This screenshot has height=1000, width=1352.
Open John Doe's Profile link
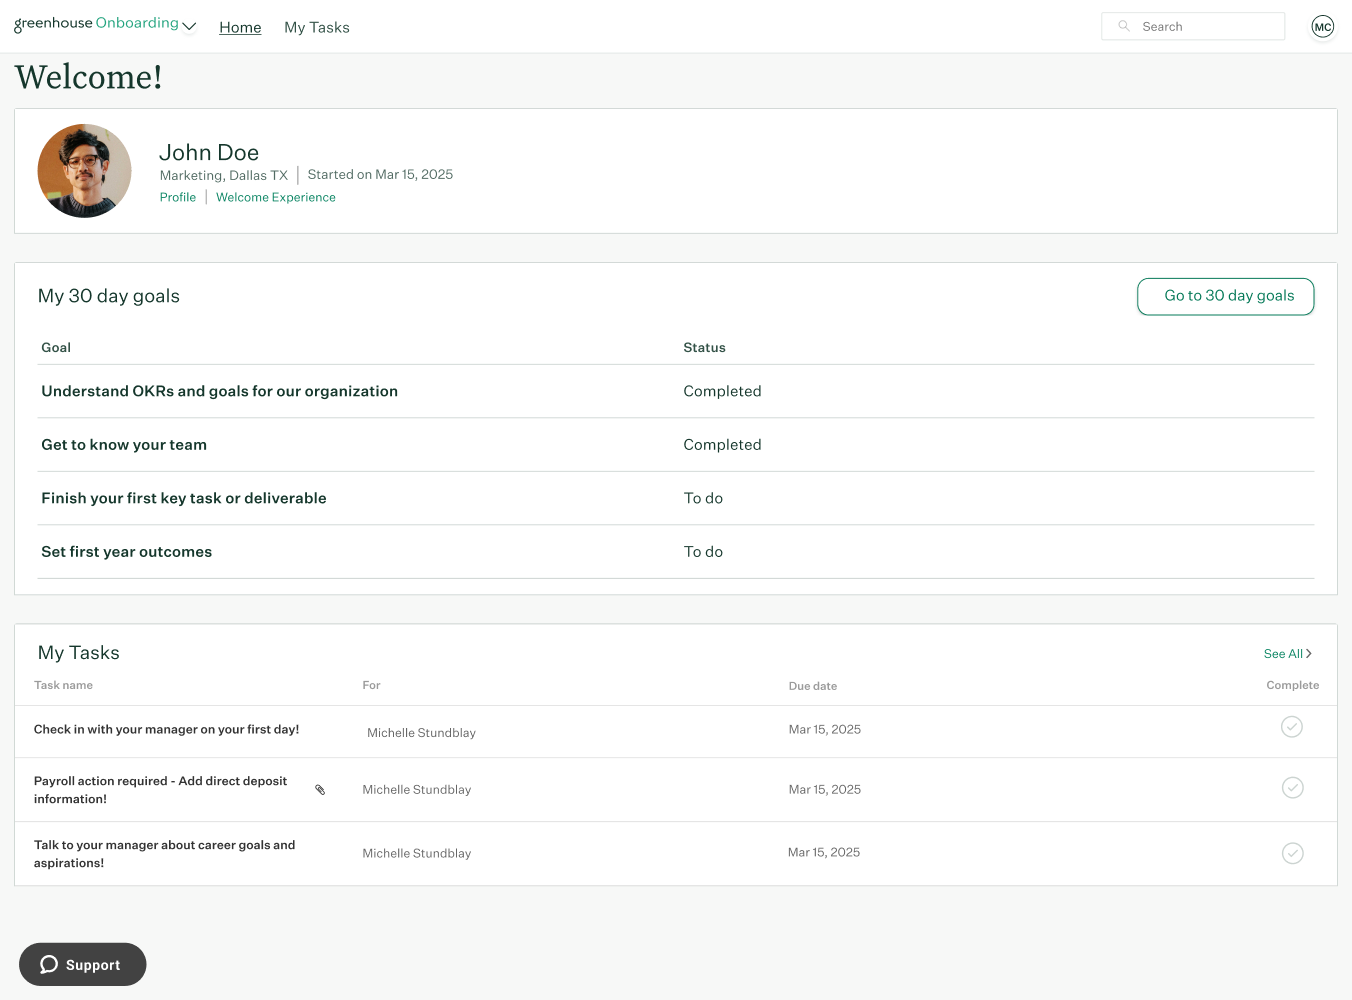(x=178, y=198)
